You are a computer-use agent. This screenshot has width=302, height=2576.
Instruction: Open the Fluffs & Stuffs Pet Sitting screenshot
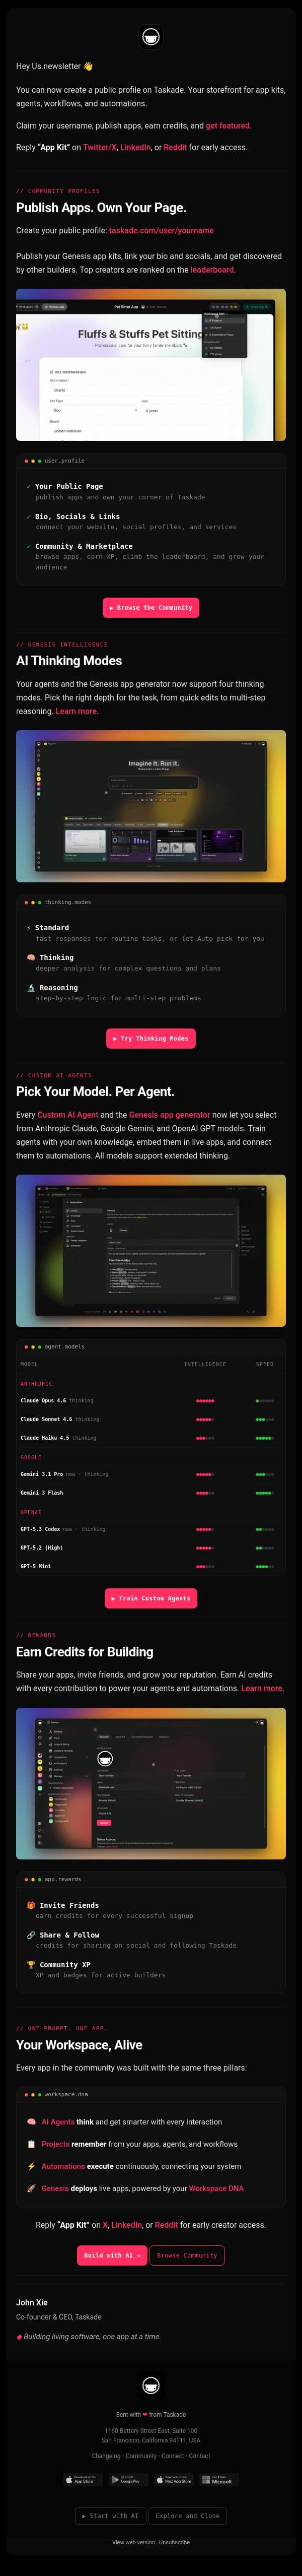tap(151, 365)
